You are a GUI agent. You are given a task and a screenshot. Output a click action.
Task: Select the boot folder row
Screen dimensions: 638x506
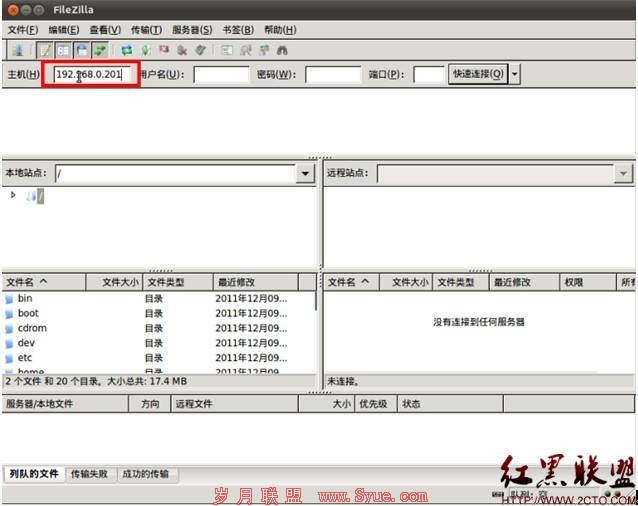tap(159, 314)
